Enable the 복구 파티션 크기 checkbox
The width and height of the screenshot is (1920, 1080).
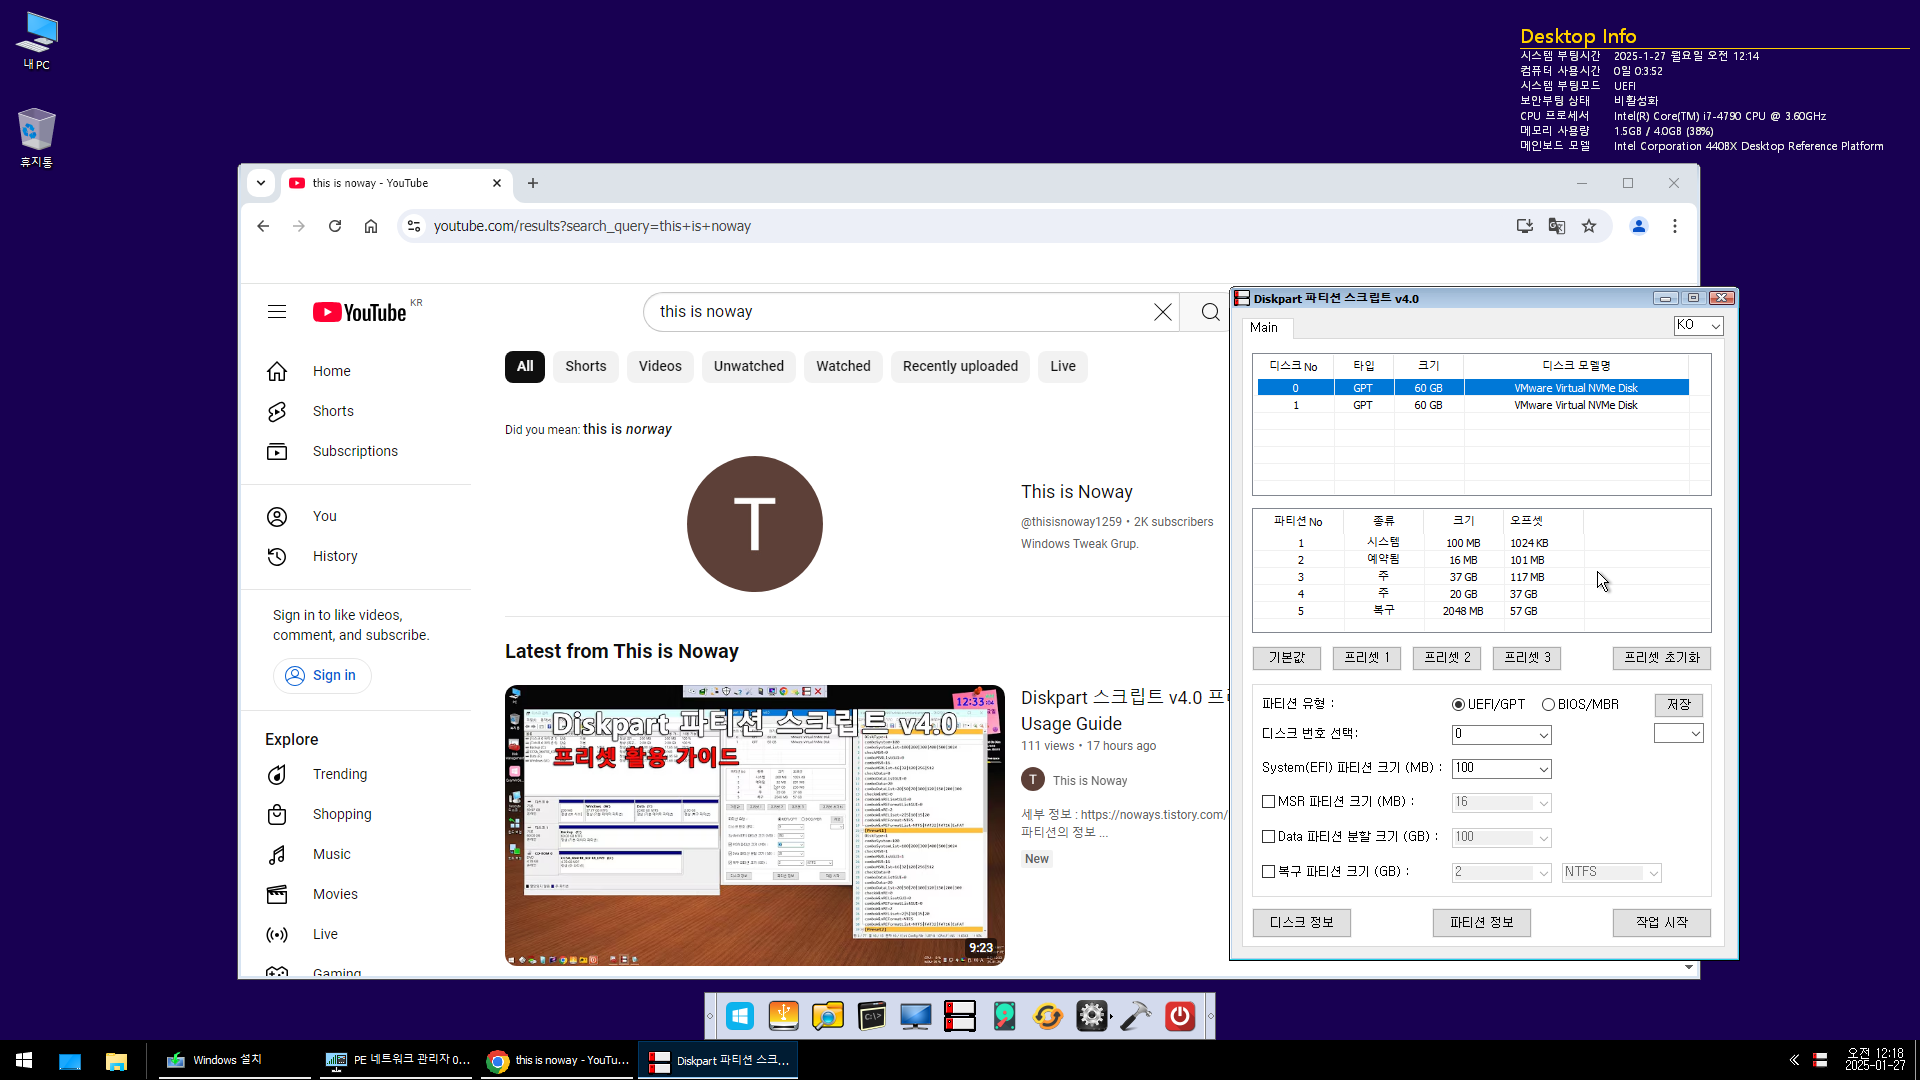click(1268, 871)
